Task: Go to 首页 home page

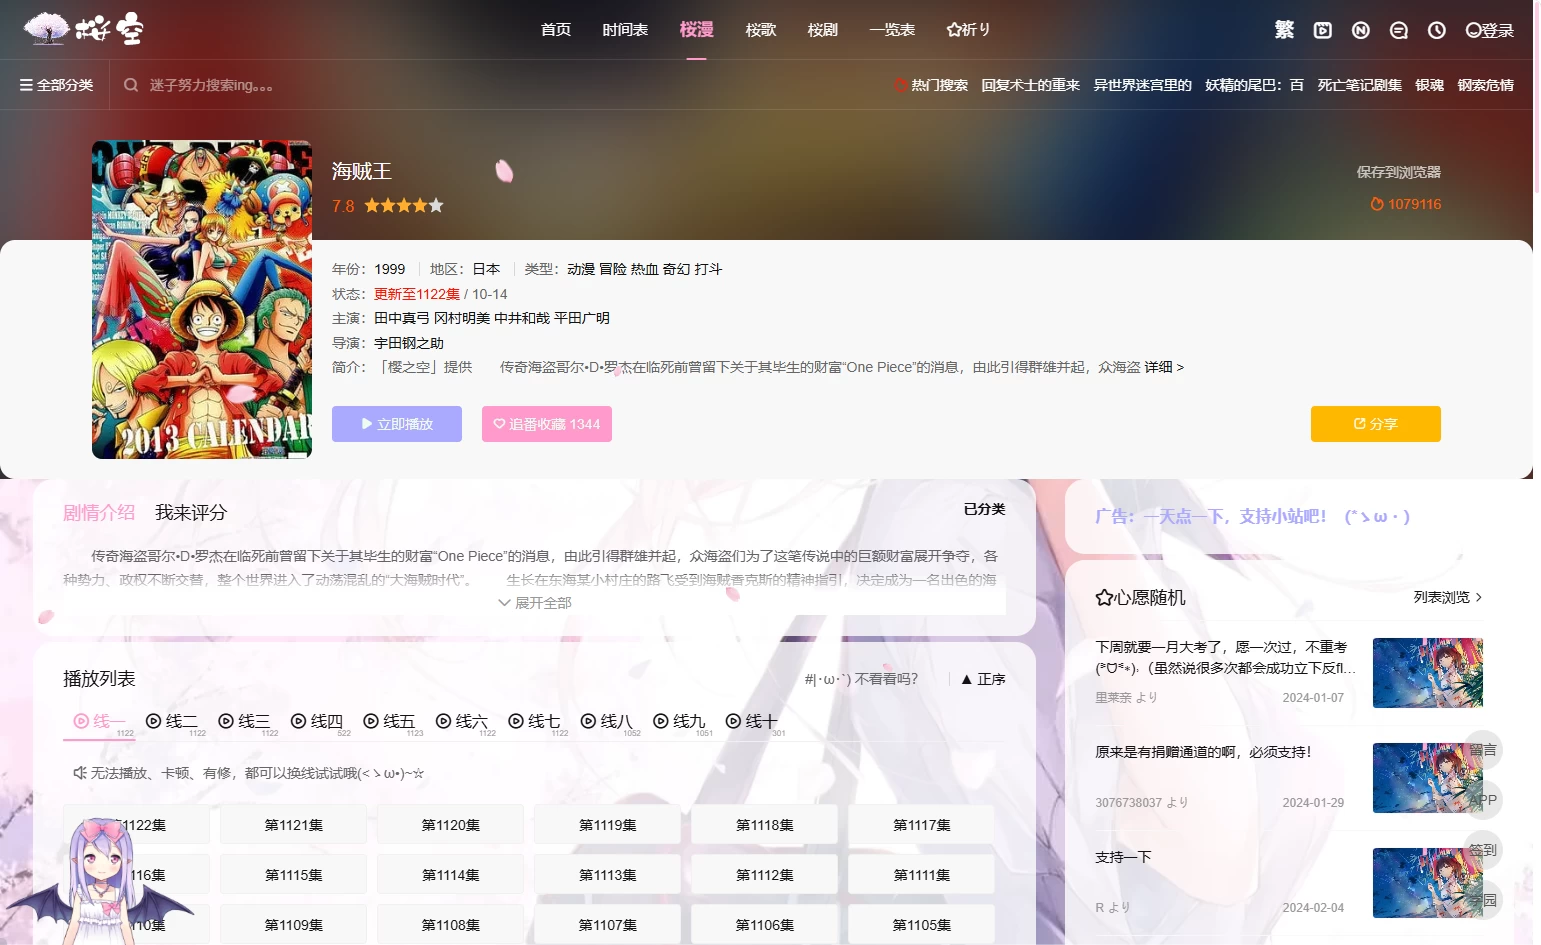Action: (556, 30)
